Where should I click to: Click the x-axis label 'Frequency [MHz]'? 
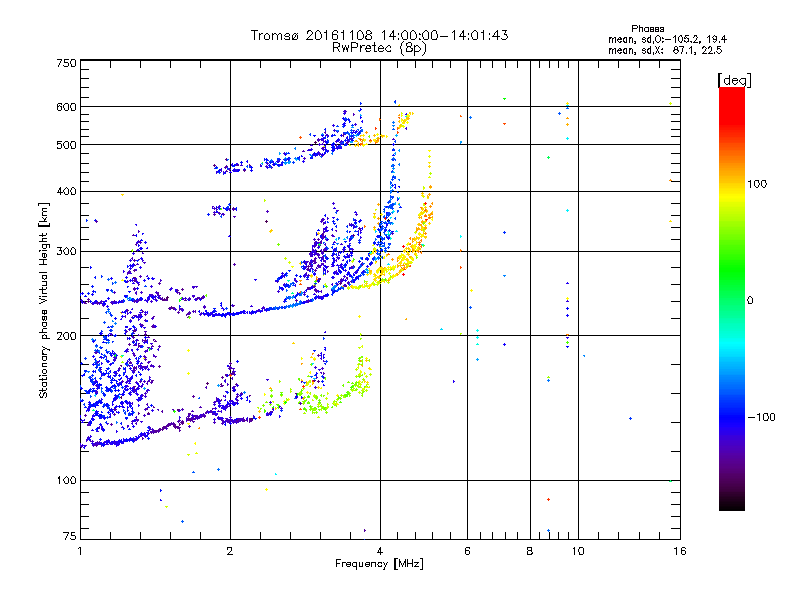point(379,564)
